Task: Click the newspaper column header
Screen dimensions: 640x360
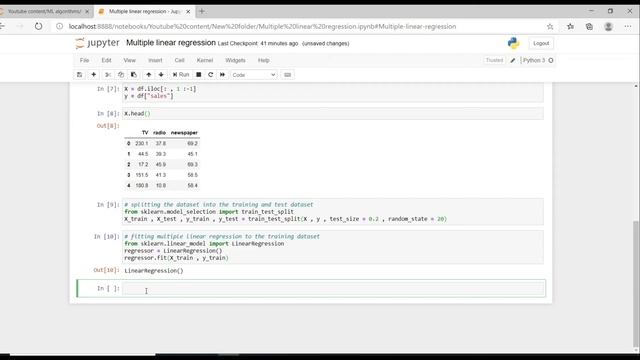Action: [x=184, y=133]
